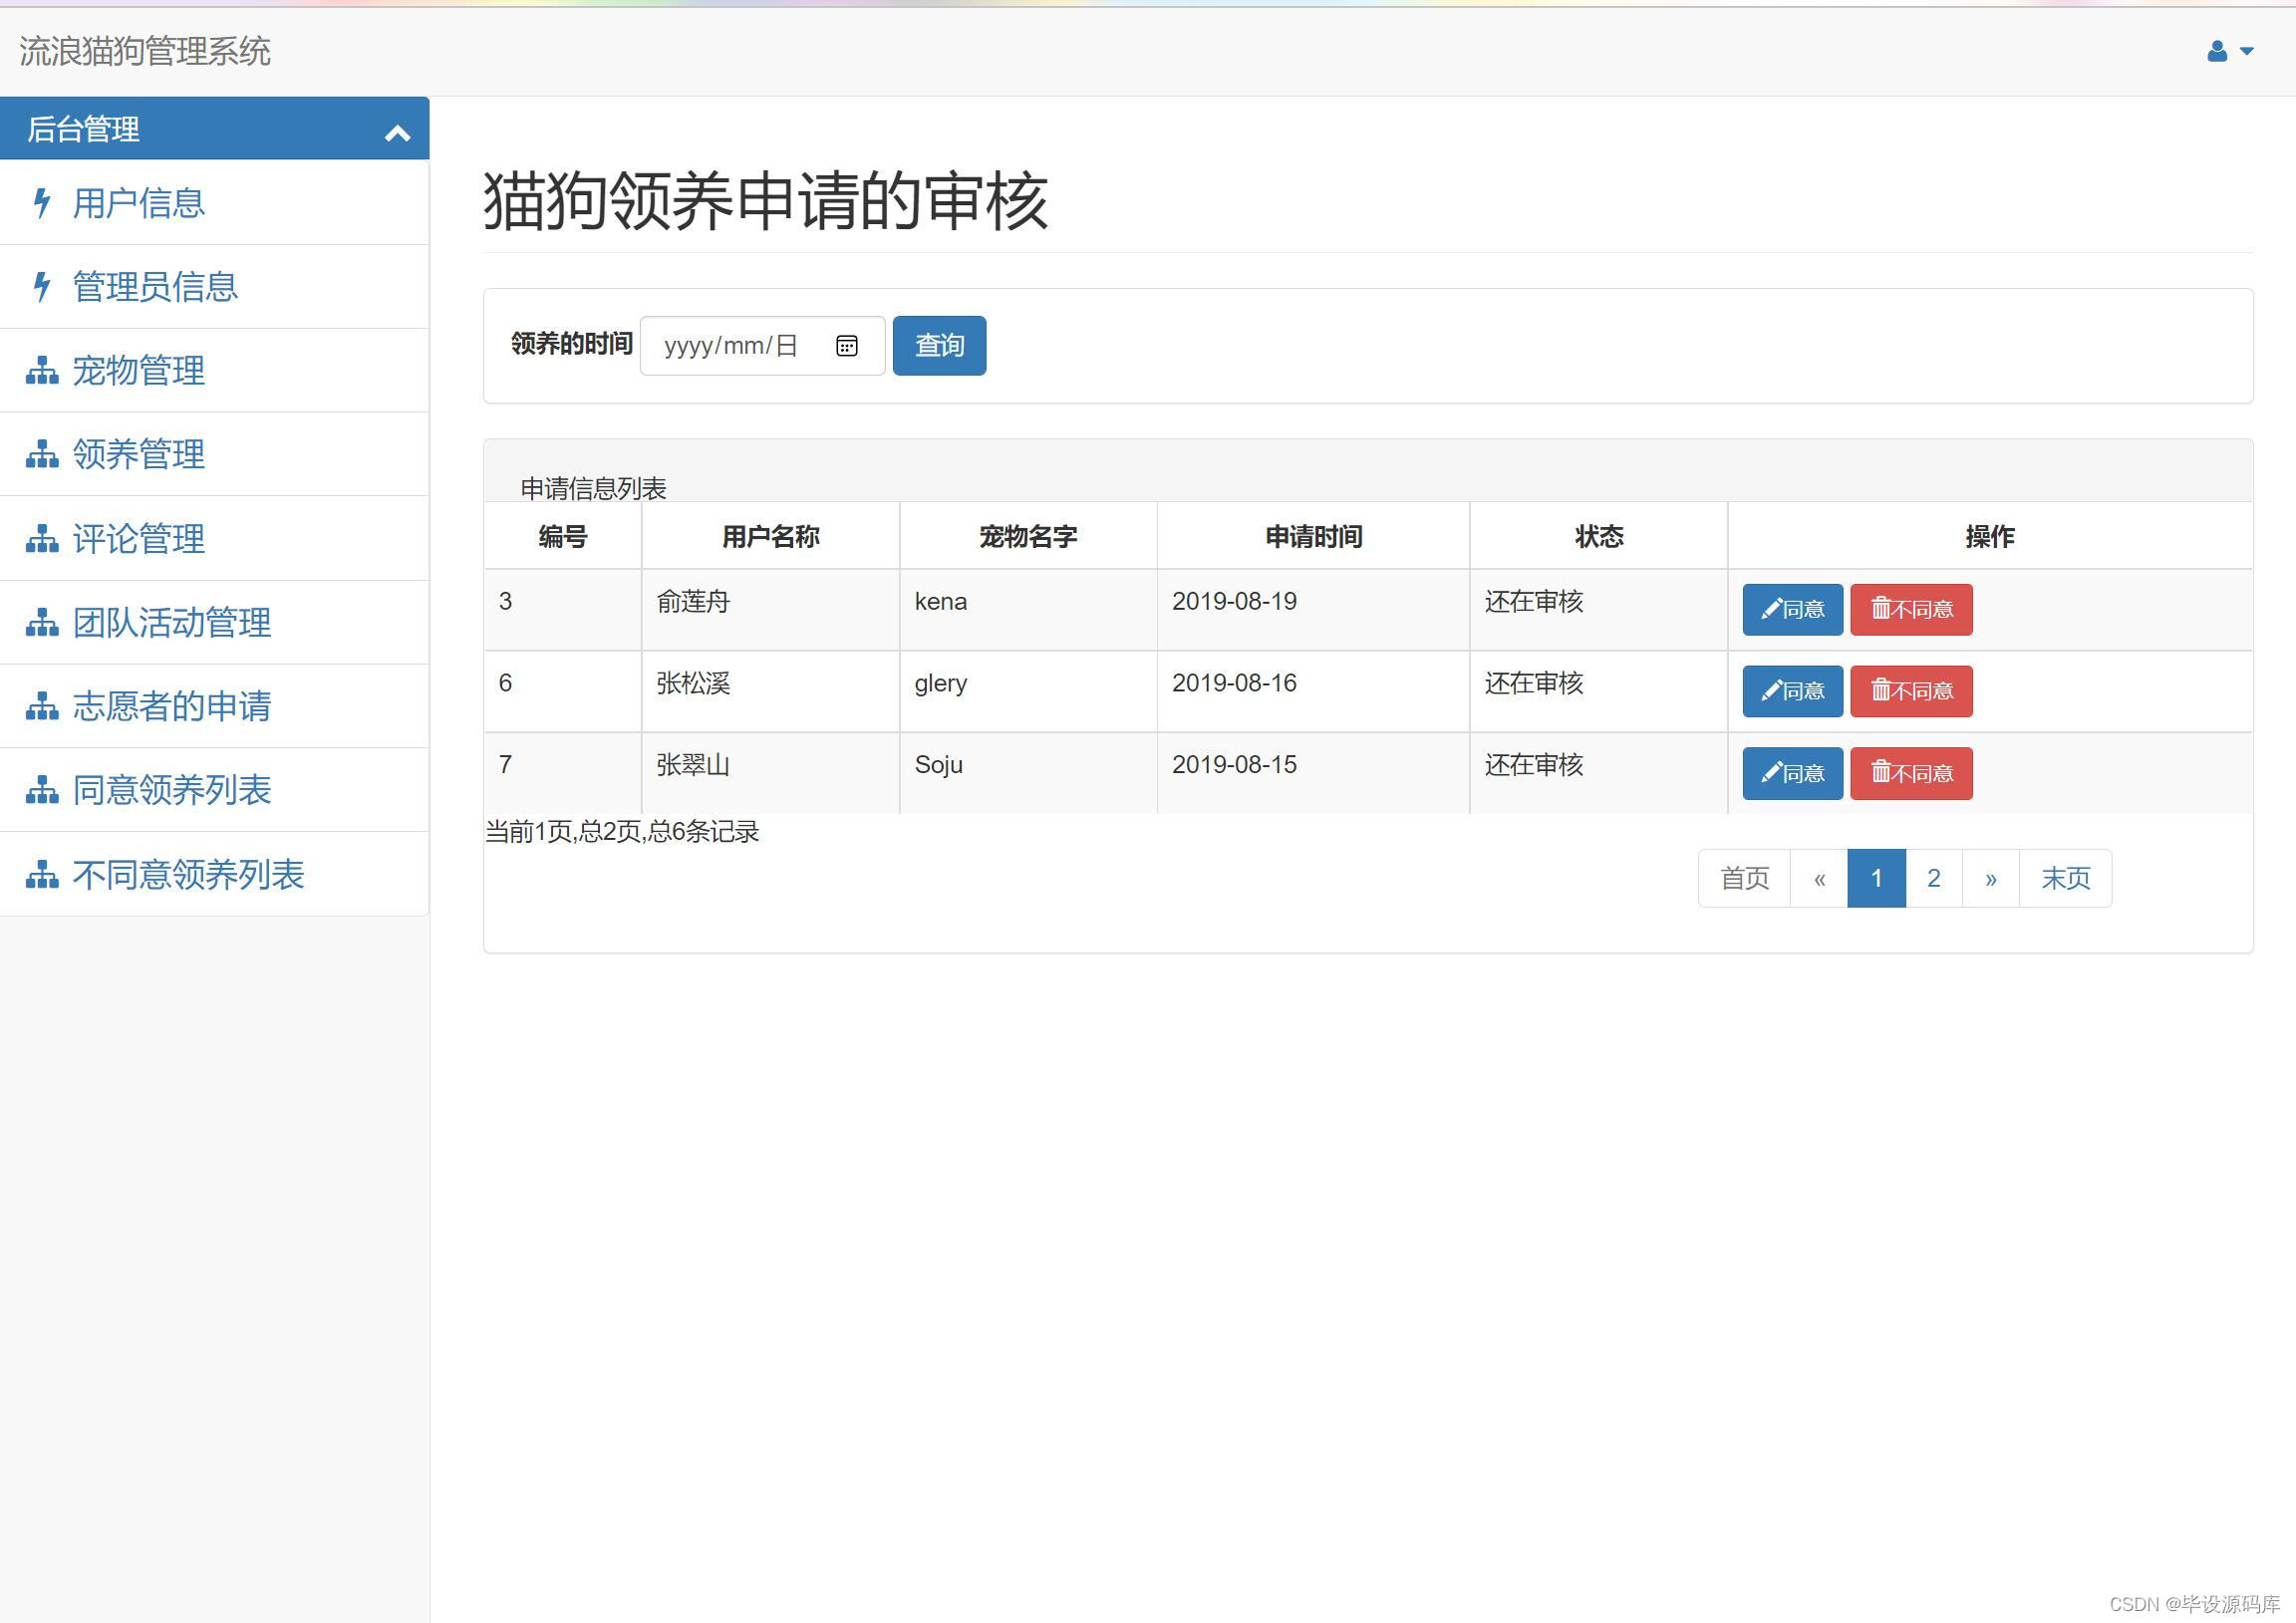Click the 查询 search button
Image resolution: width=2296 pixels, height=1623 pixels.
point(939,346)
